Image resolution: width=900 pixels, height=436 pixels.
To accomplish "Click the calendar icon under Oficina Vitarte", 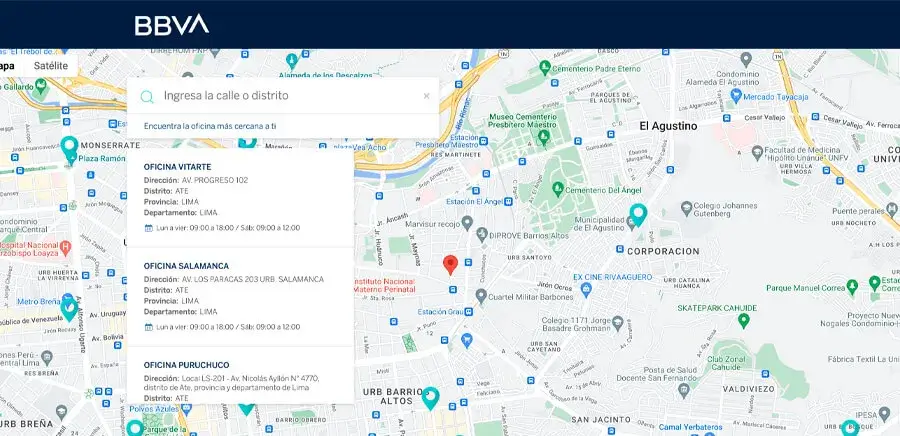I will coord(149,228).
